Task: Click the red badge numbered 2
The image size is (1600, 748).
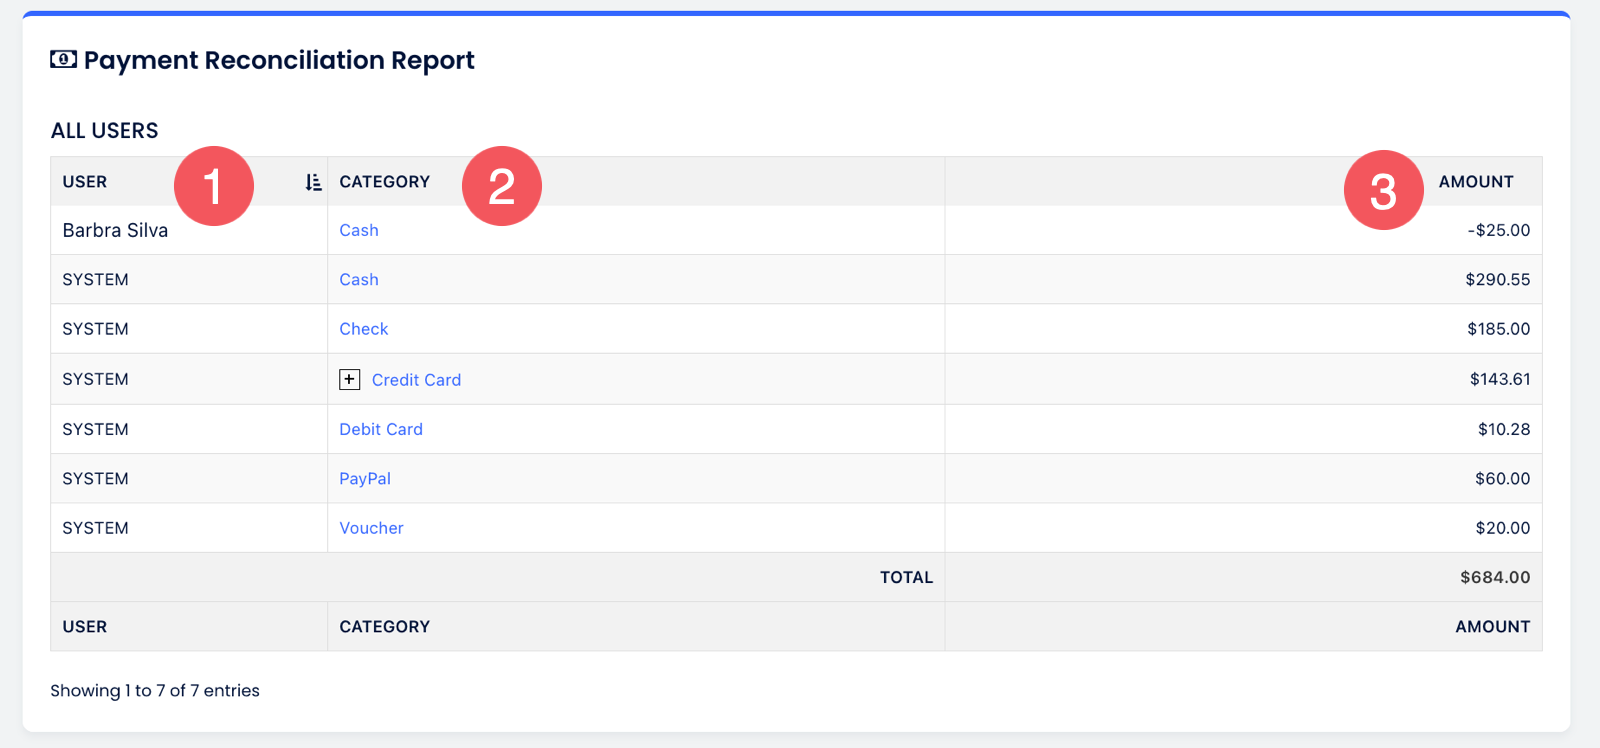Action: pos(501,186)
